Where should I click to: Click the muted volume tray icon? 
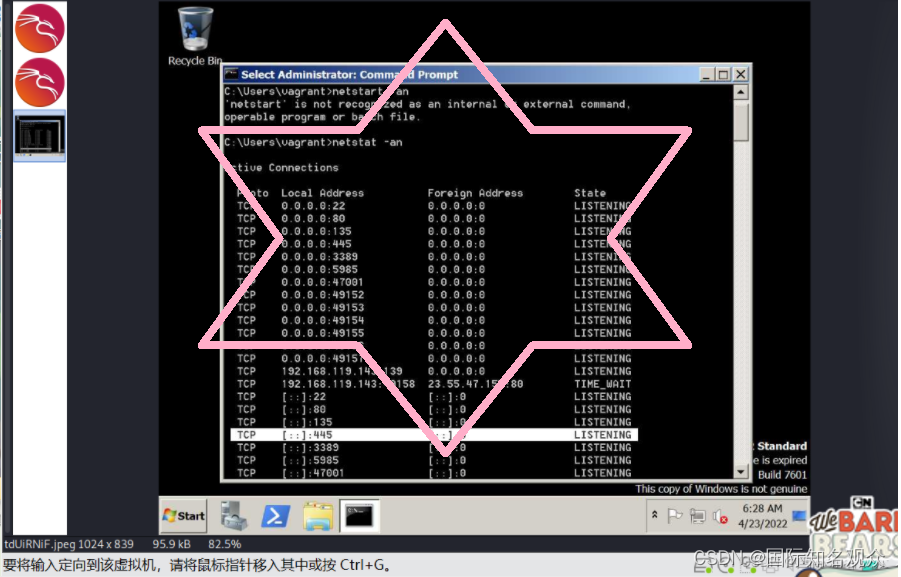pyautogui.click(x=720, y=517)
